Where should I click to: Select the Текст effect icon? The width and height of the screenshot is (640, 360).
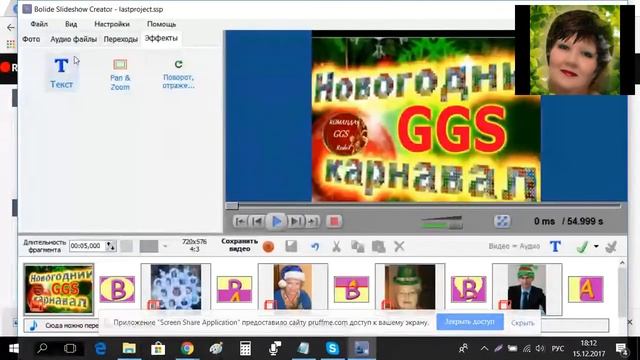(61, 73)
